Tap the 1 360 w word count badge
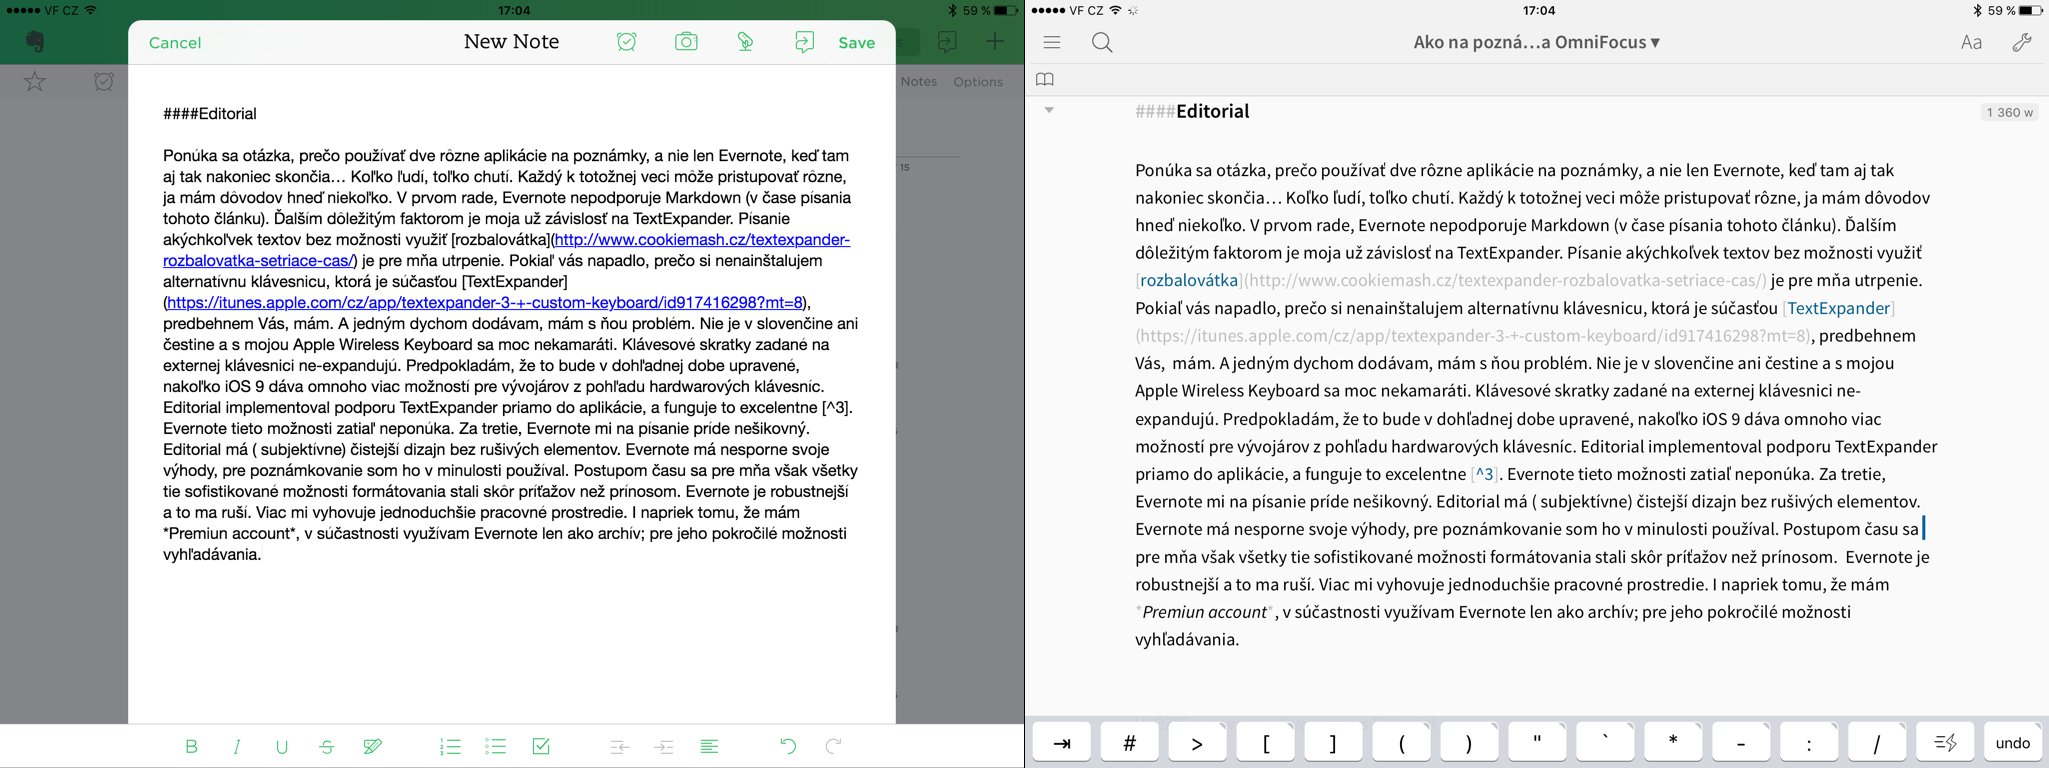 click(x=2010, y=113)
